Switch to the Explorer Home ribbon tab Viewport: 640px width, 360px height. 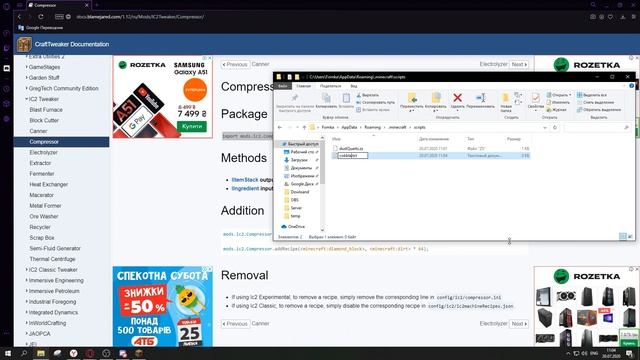[x=303, y=86]
